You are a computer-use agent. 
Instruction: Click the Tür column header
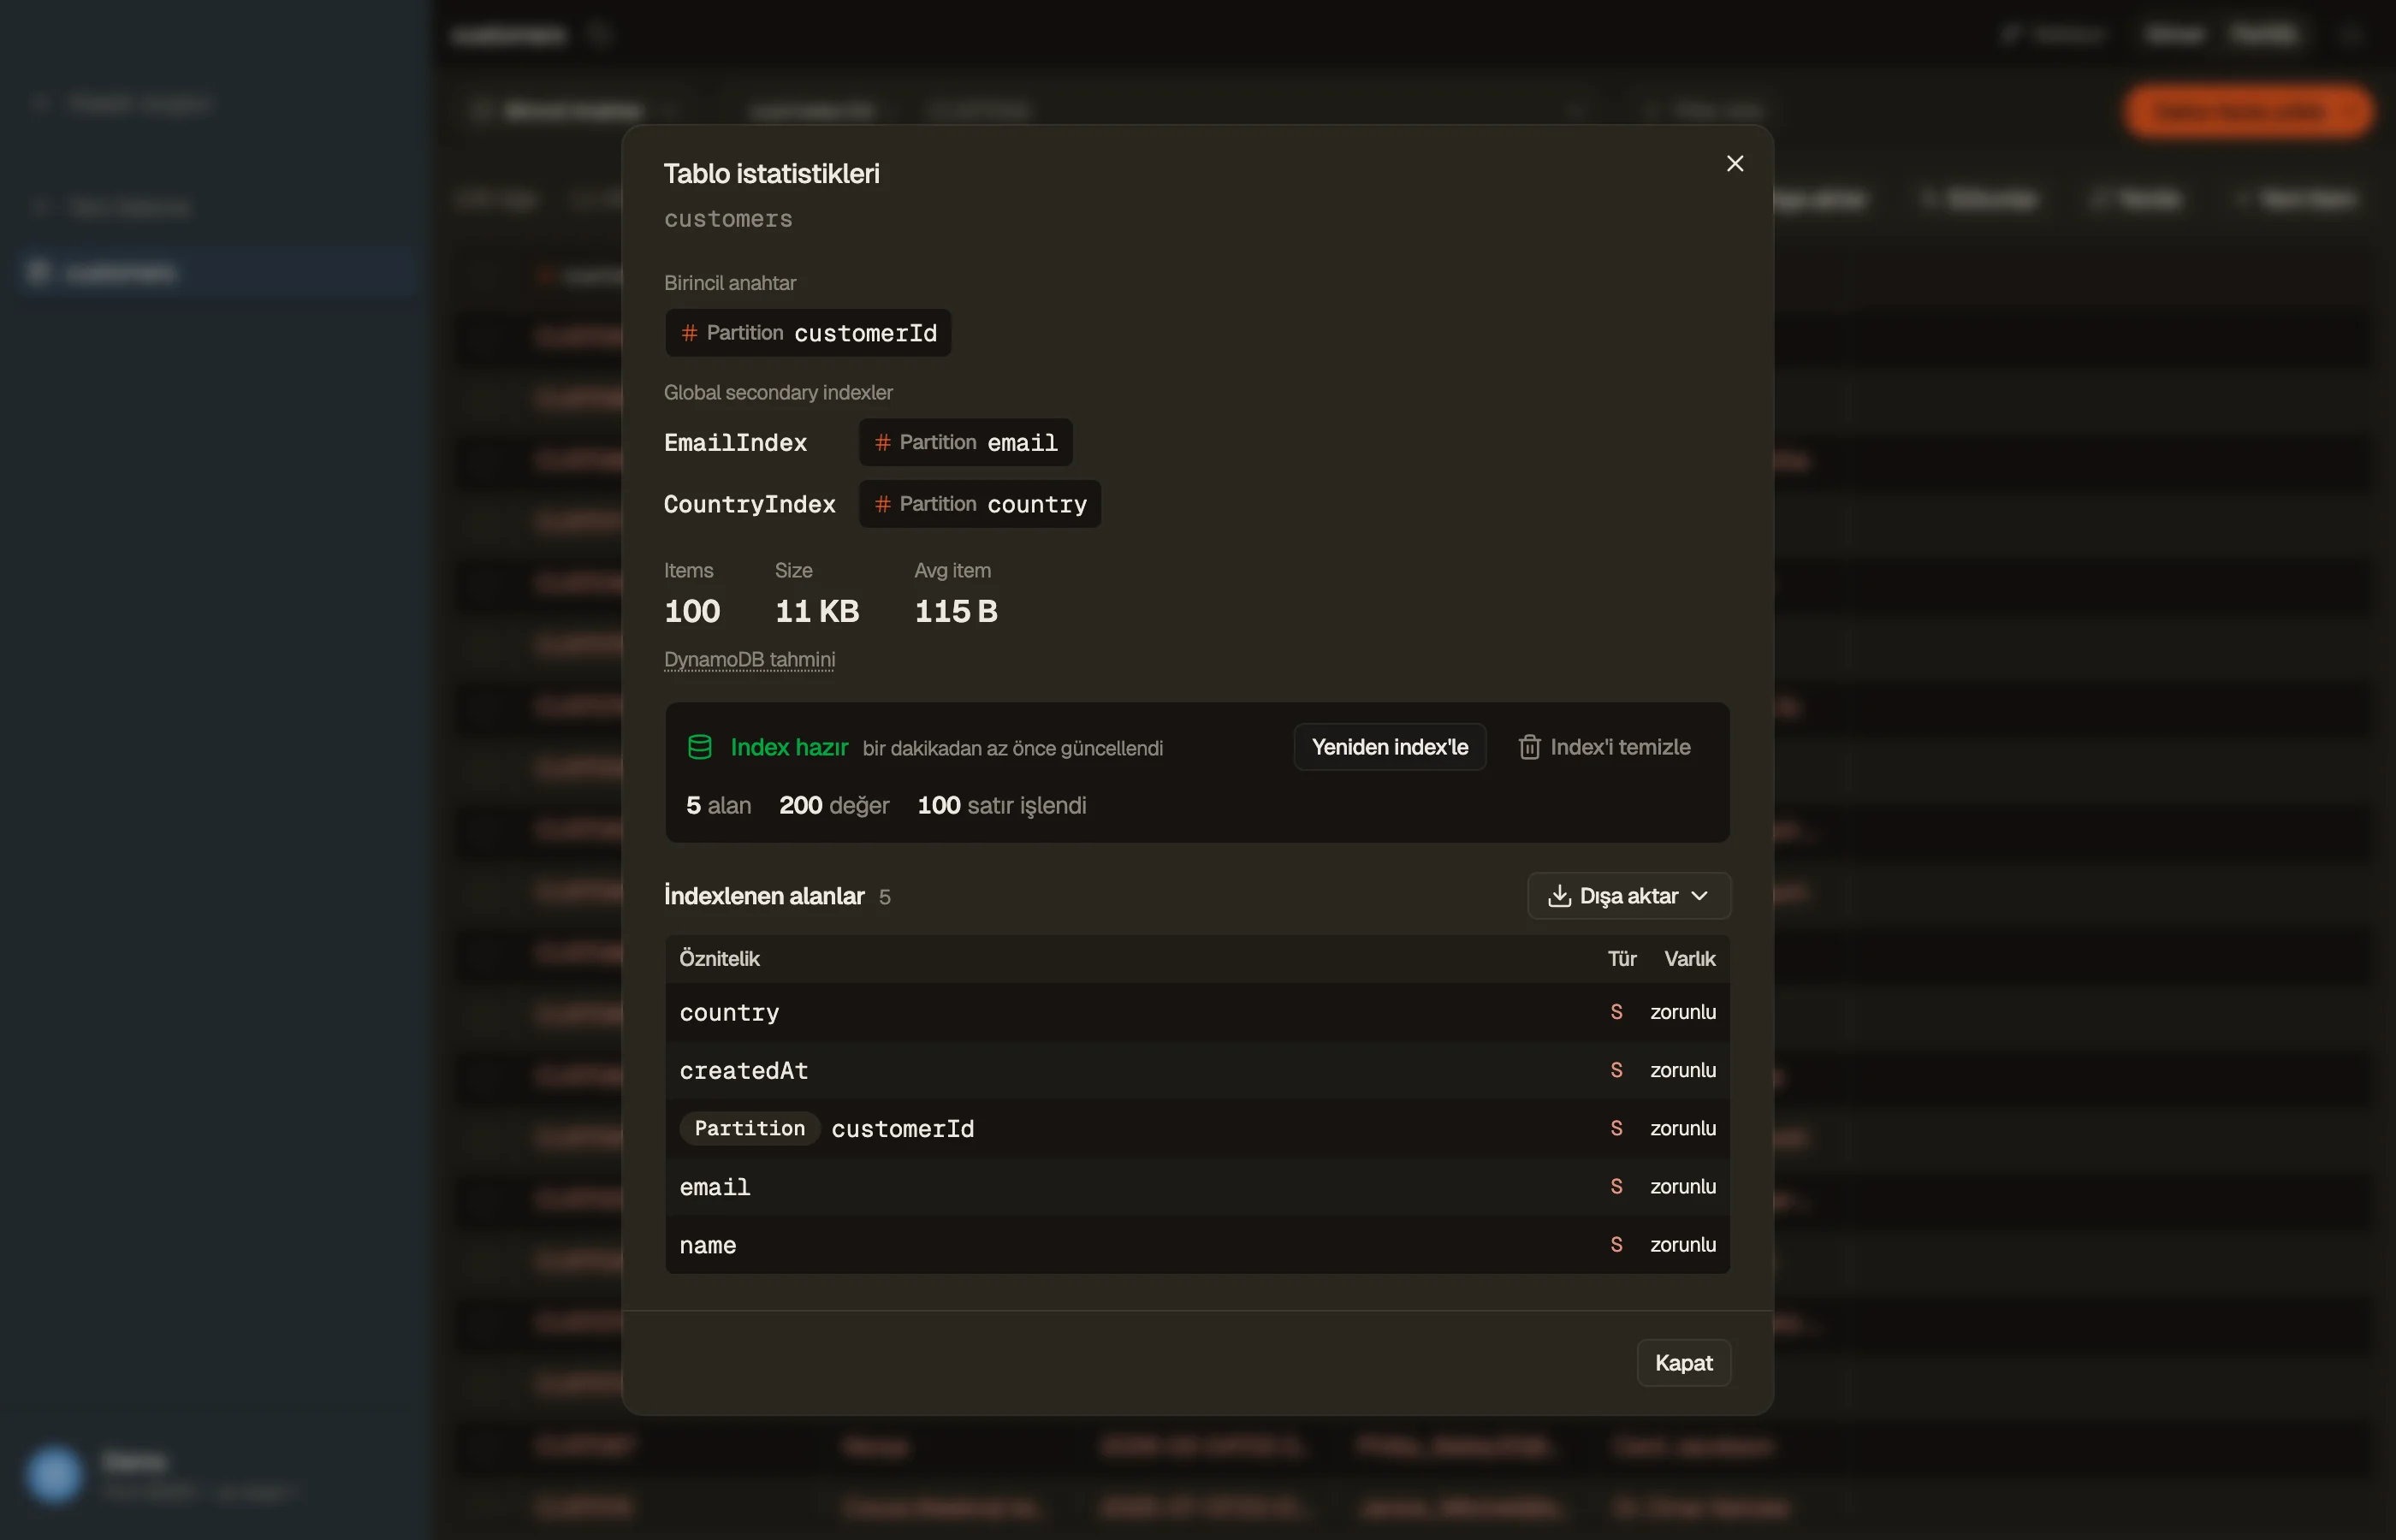point(1621,959)
